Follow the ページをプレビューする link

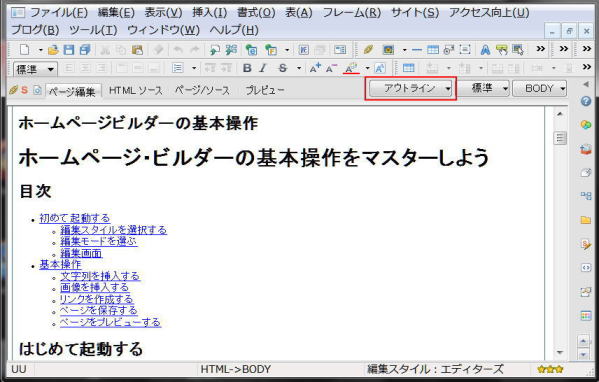110,322
